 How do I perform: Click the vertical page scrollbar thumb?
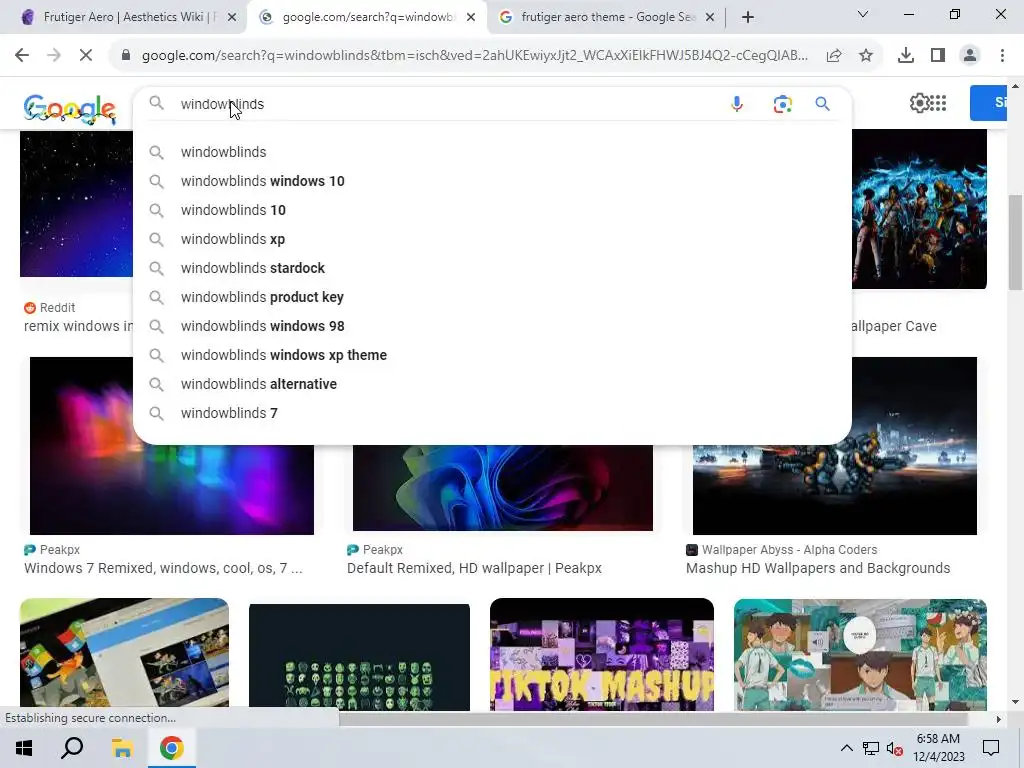coord(1016,242)
